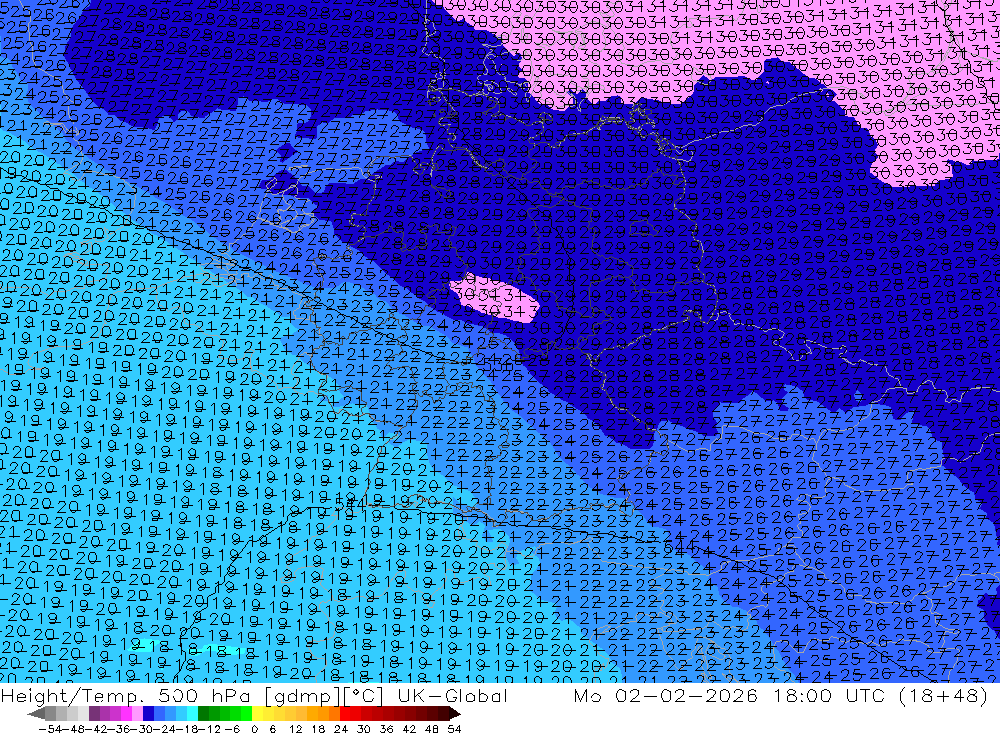Click the '54' maximum legend scale value
The height and width of the screenshot is (733, 1000).
(x=454, y=729)
